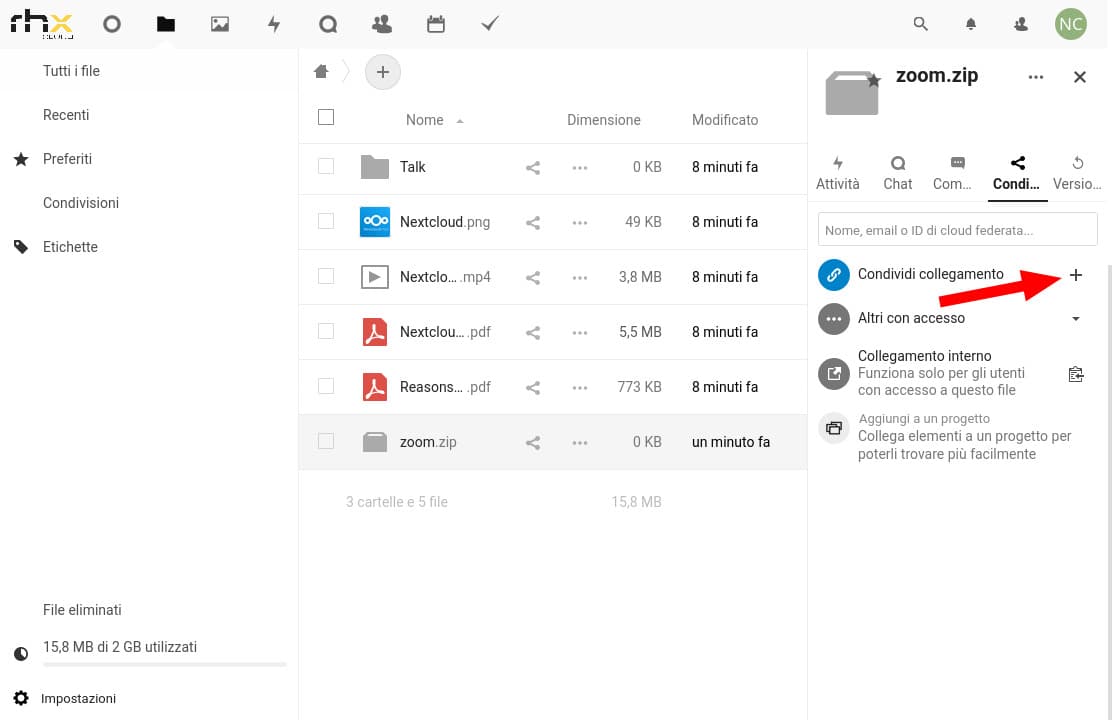Open Nextcloud.png file name
The width and height of the screenshot is (1112, 720).
pos(445,222)
